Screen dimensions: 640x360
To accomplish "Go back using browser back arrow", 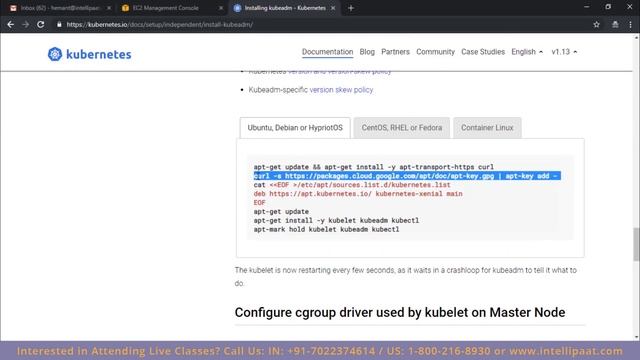I will click(11, 24).
